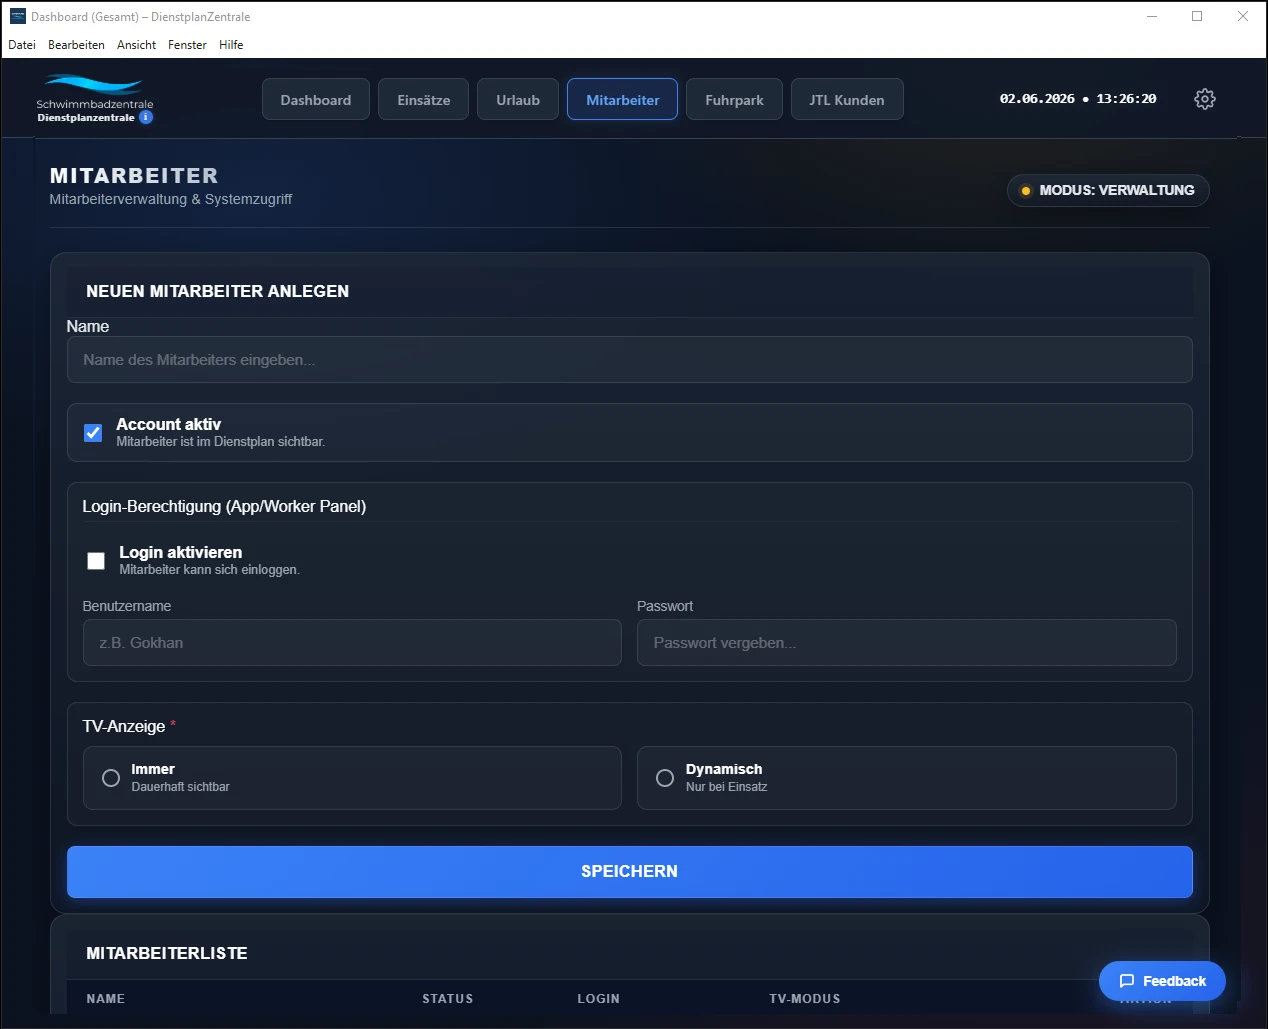Click the MODUS: VERWALTUNG badge
This screenshot has height=1029, width=1268.
point(1108,190)
